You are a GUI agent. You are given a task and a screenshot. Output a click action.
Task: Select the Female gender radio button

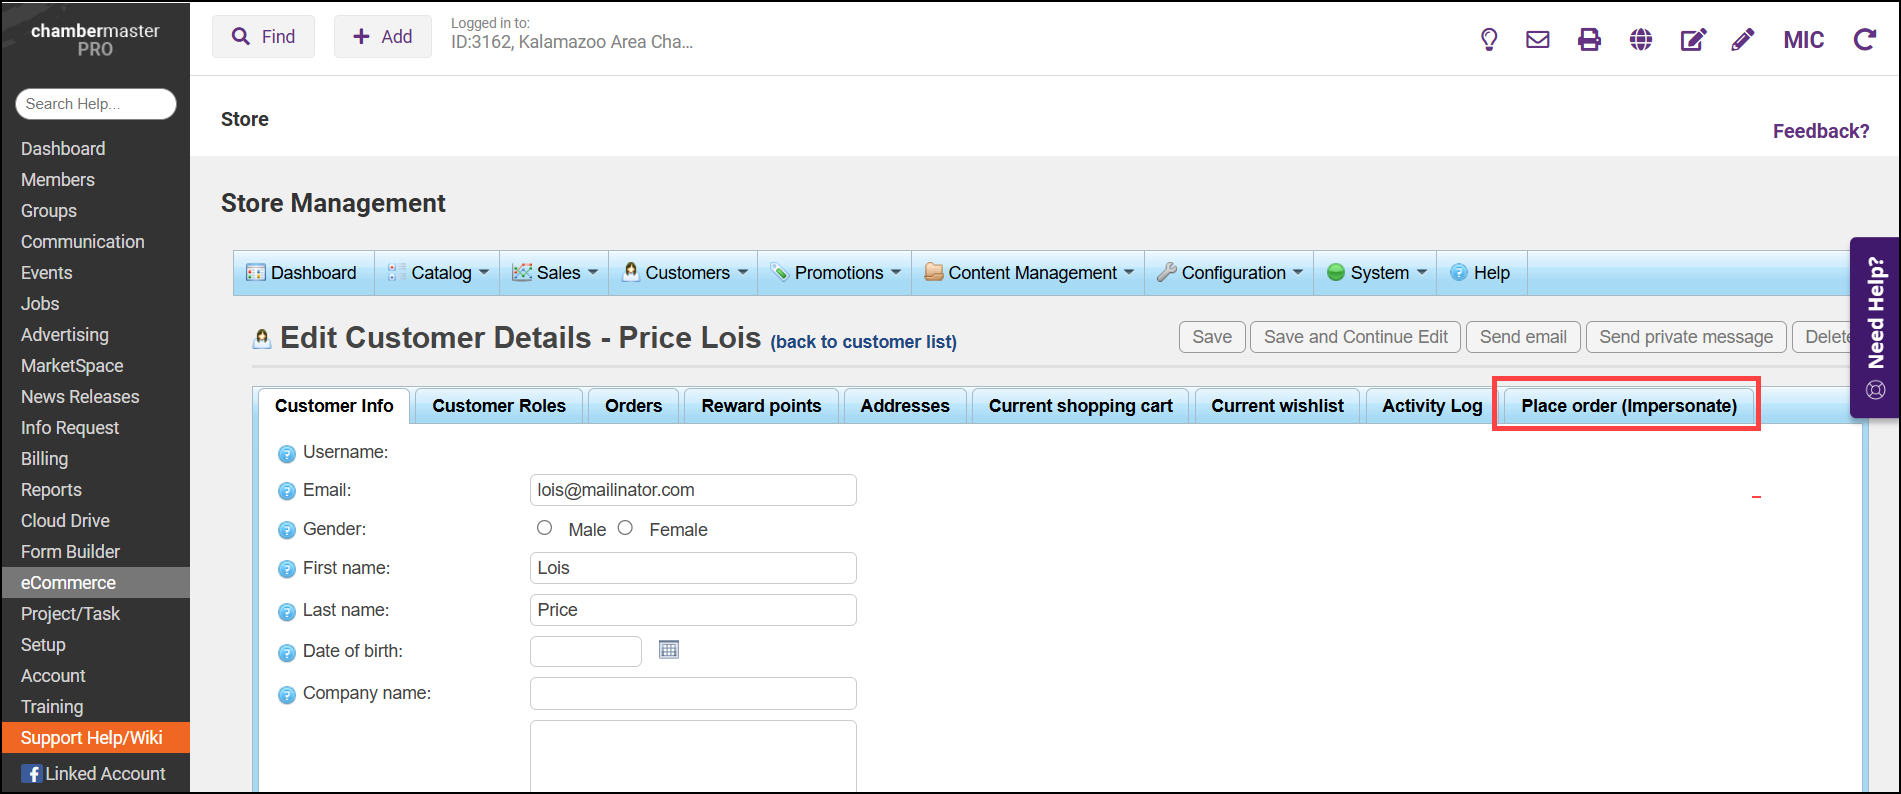[625, 528]
